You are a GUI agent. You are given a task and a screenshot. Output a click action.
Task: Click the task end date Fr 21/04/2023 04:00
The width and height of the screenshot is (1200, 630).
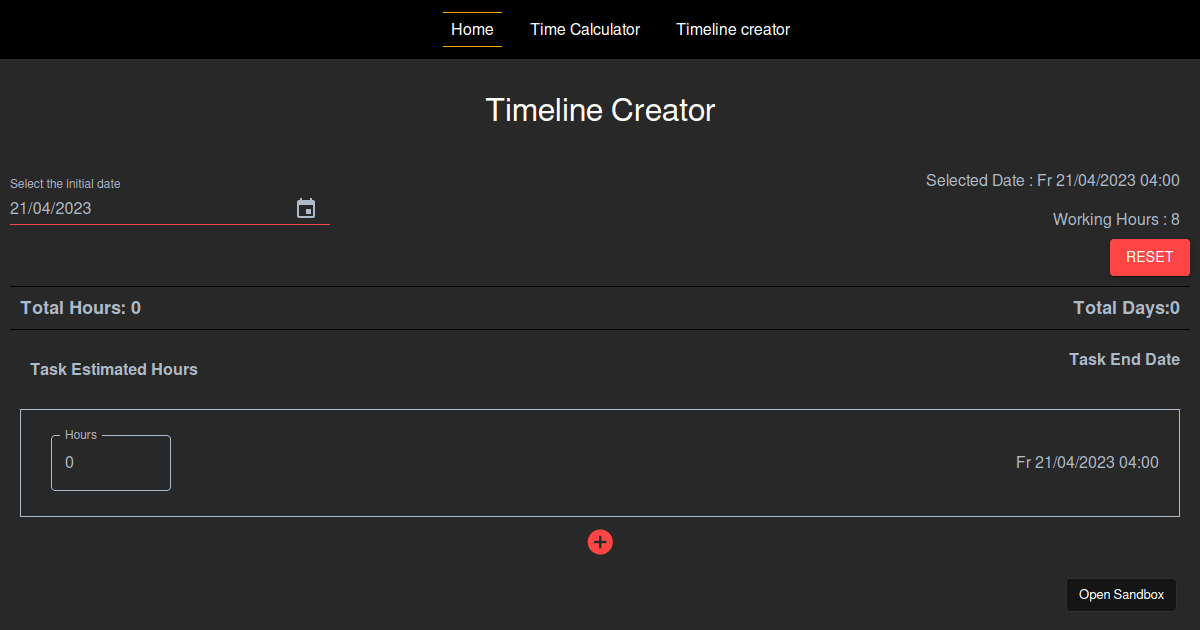pyautogui.click(x=1087, y=462)
